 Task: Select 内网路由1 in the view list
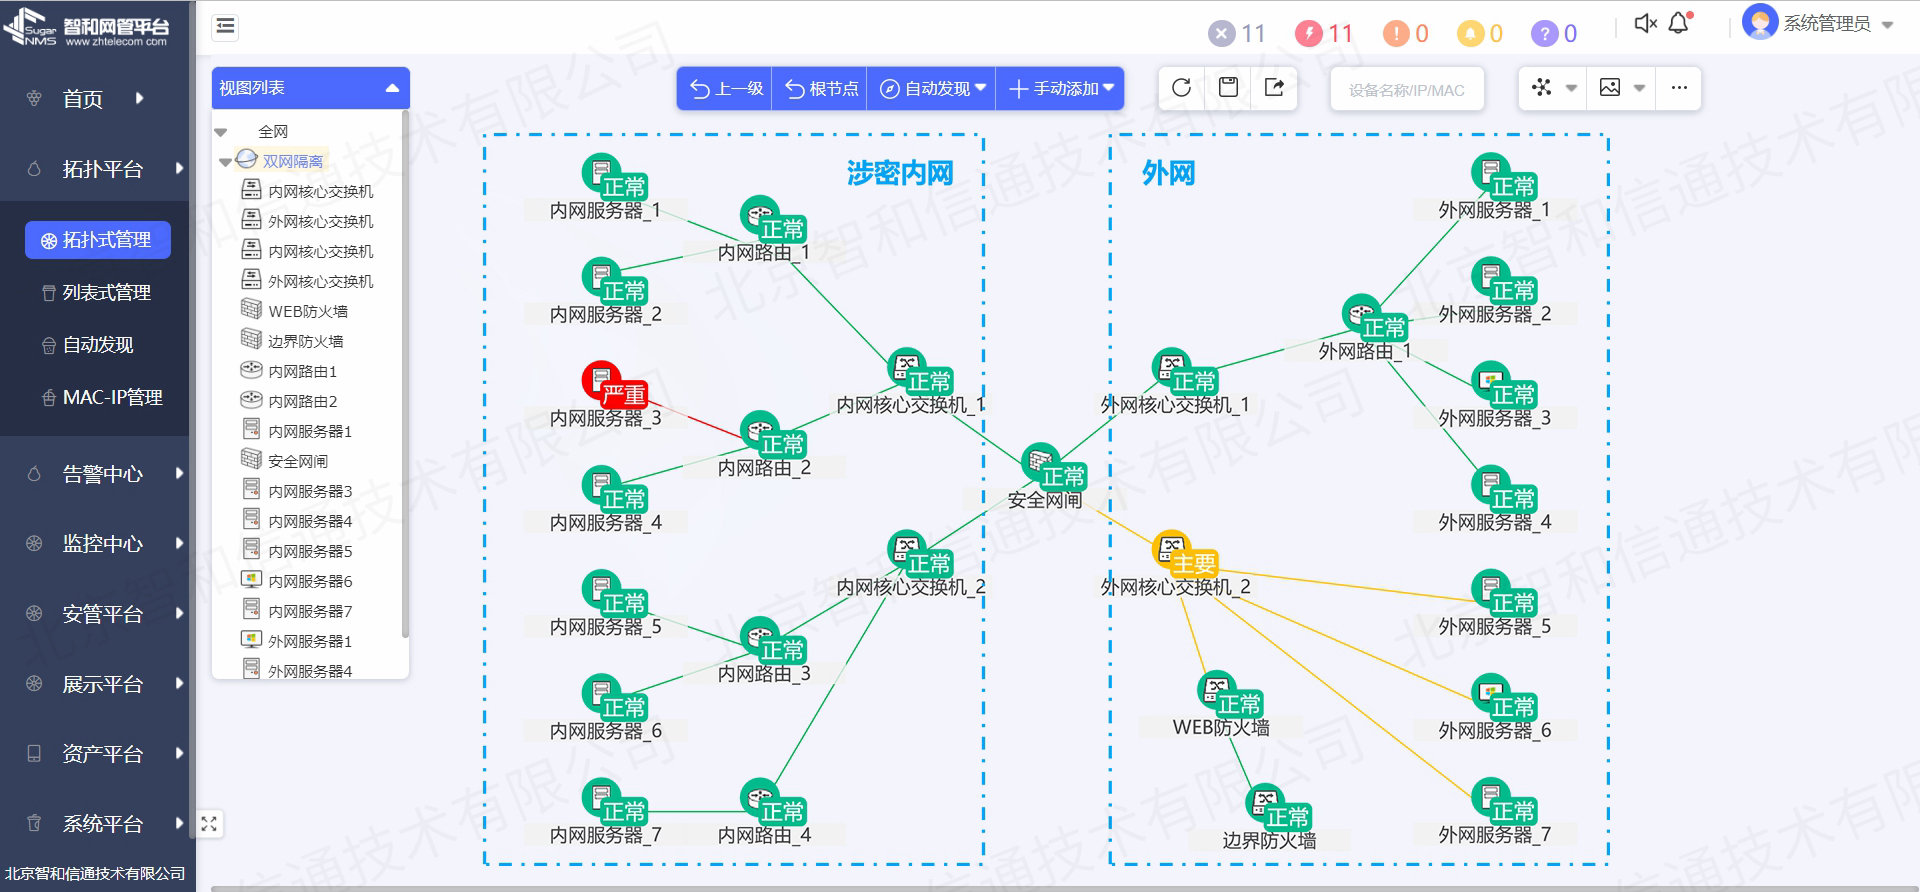coord(289,371)
